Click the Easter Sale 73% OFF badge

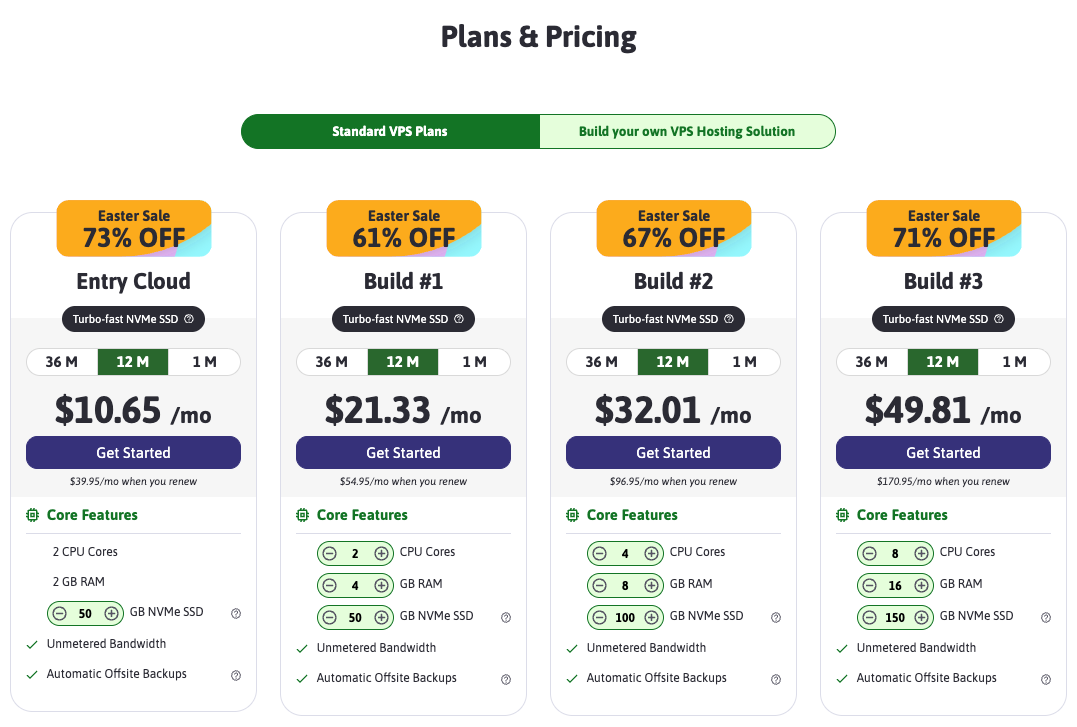pyautogui.click(x=133, y=228)
